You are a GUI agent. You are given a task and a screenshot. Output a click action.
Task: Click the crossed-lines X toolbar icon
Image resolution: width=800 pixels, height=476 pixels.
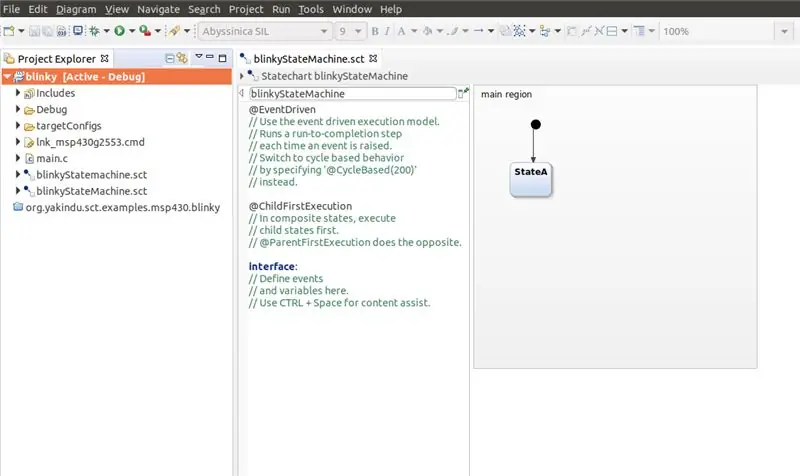tap(599, 31)
